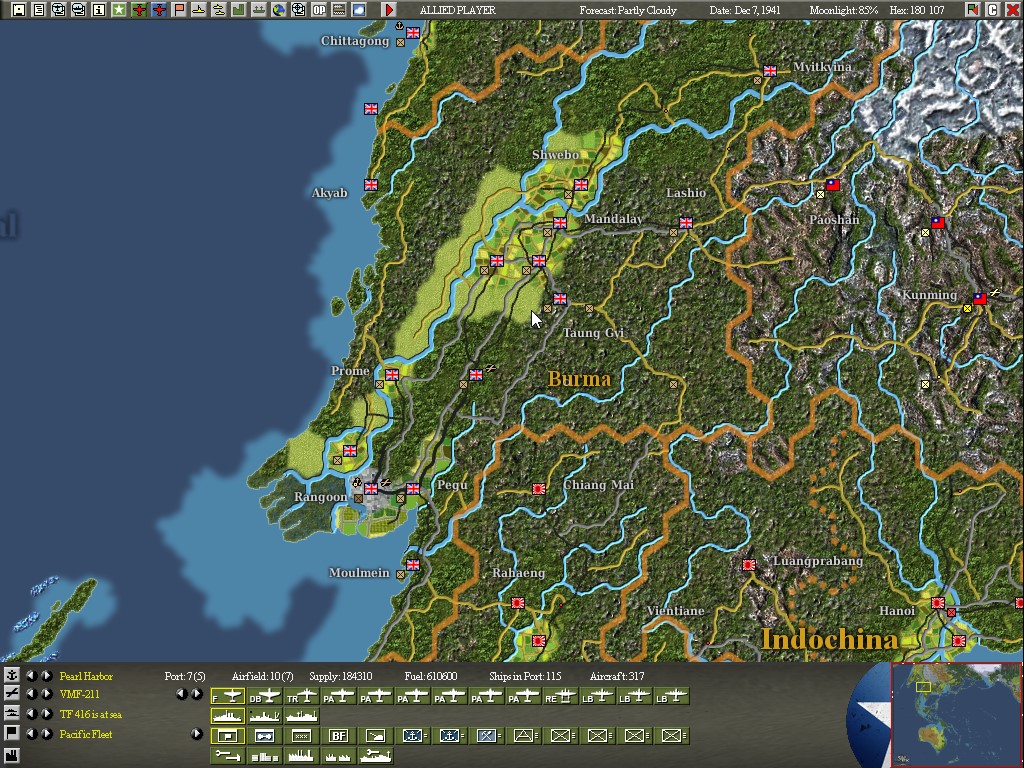
Task: Go to next HQ after Pacific Fleet
Action: (x=47, y=733)
